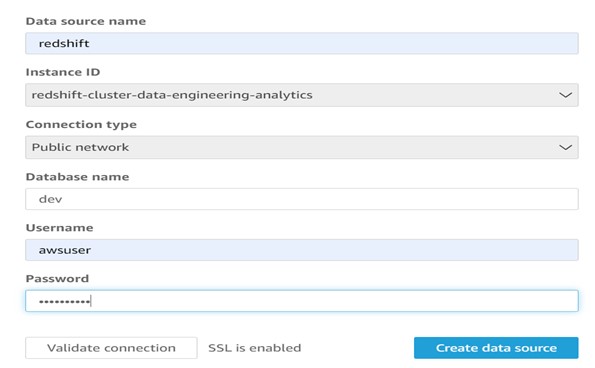Open the Instance ID dropdown
595x368 pixels.
tap(302, 95)
